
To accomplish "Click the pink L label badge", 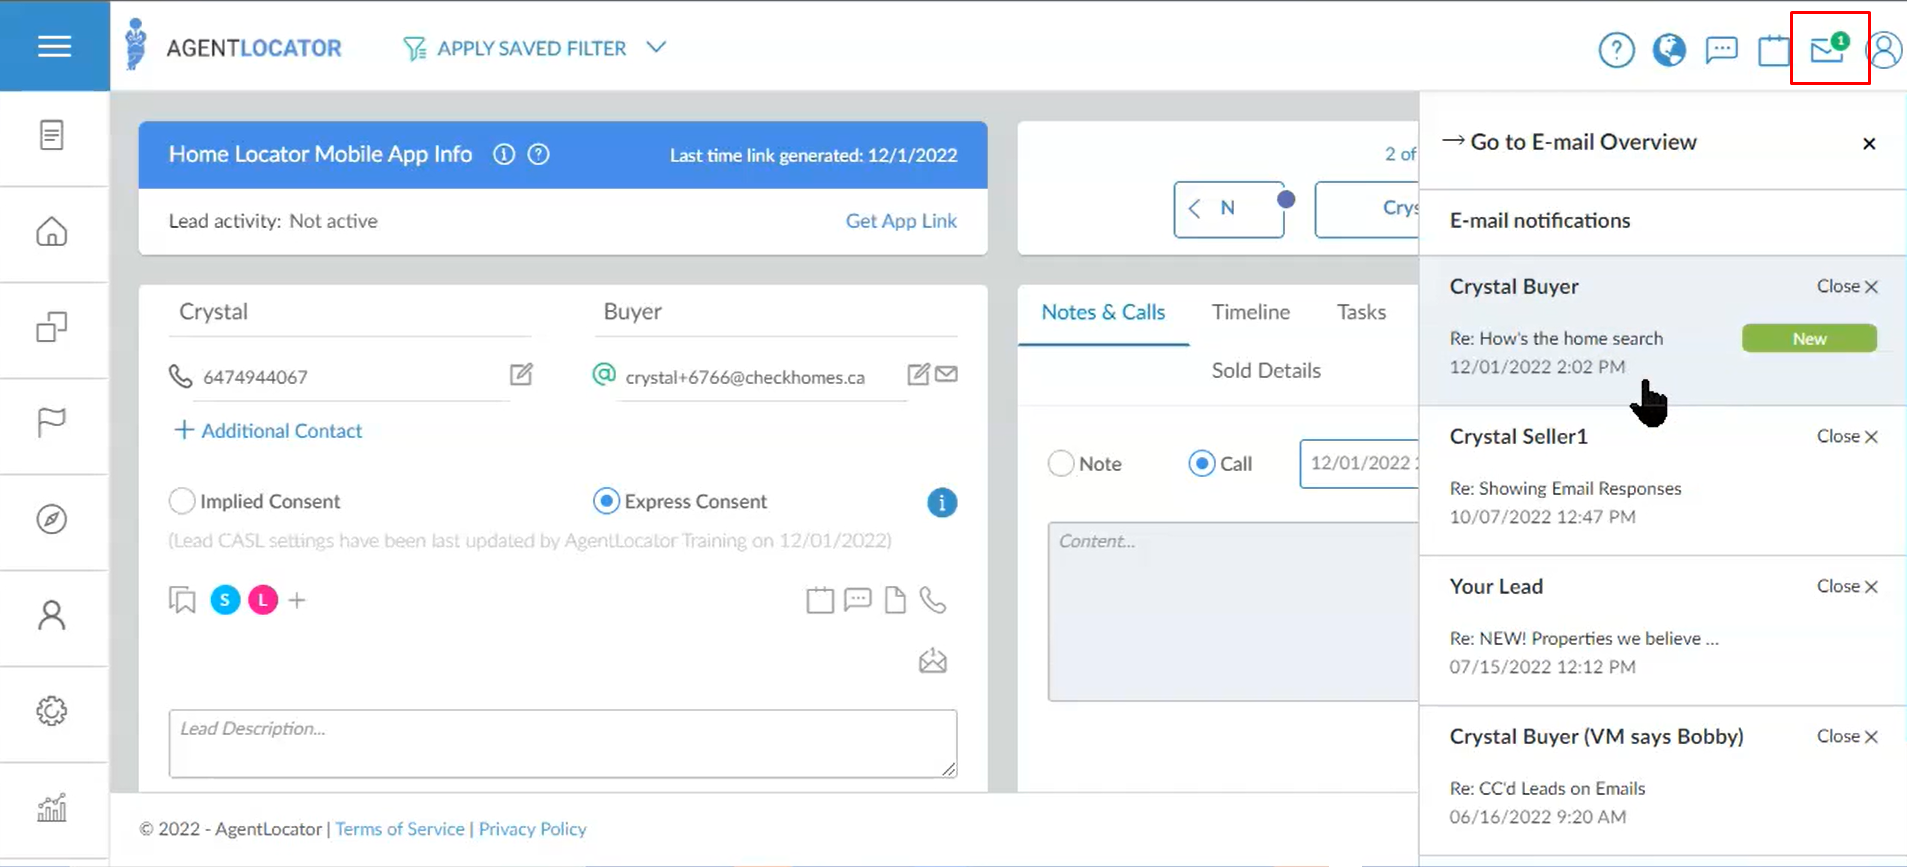I will click(x=263, y=600).
